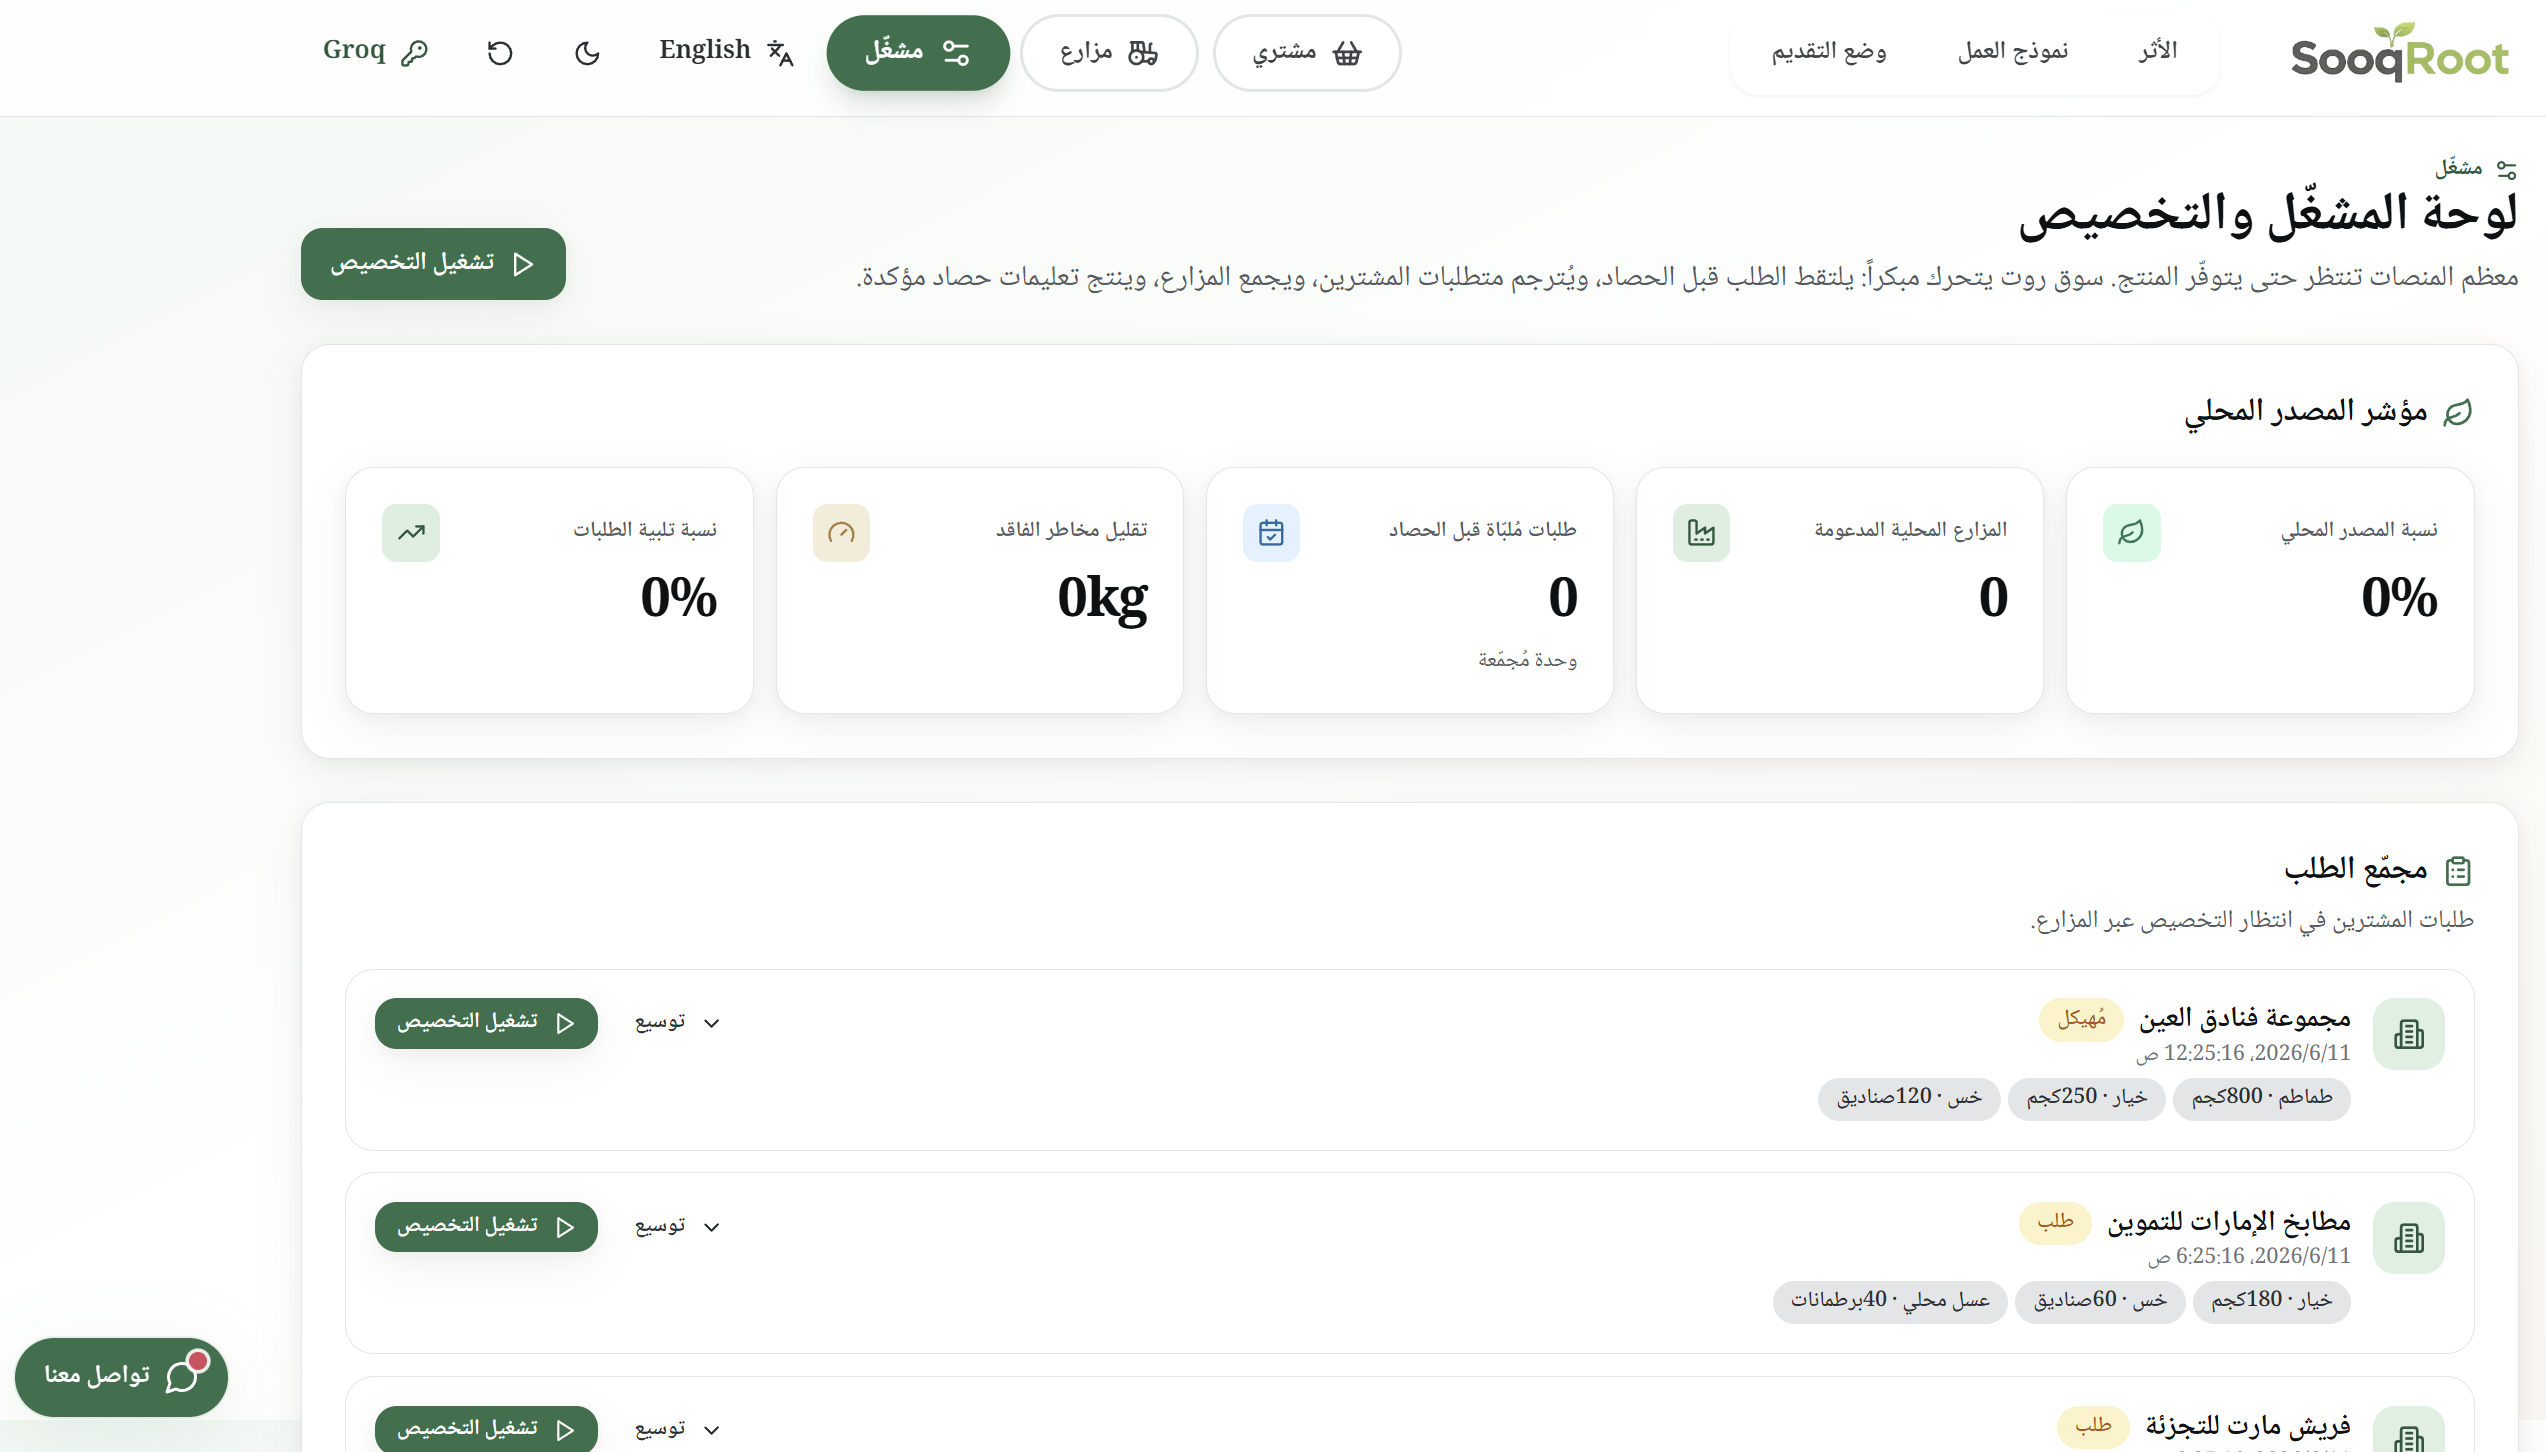The width and height of the screenshot is (2546, 1452).
Task: Switch language to English
Action: pos(726,51)
